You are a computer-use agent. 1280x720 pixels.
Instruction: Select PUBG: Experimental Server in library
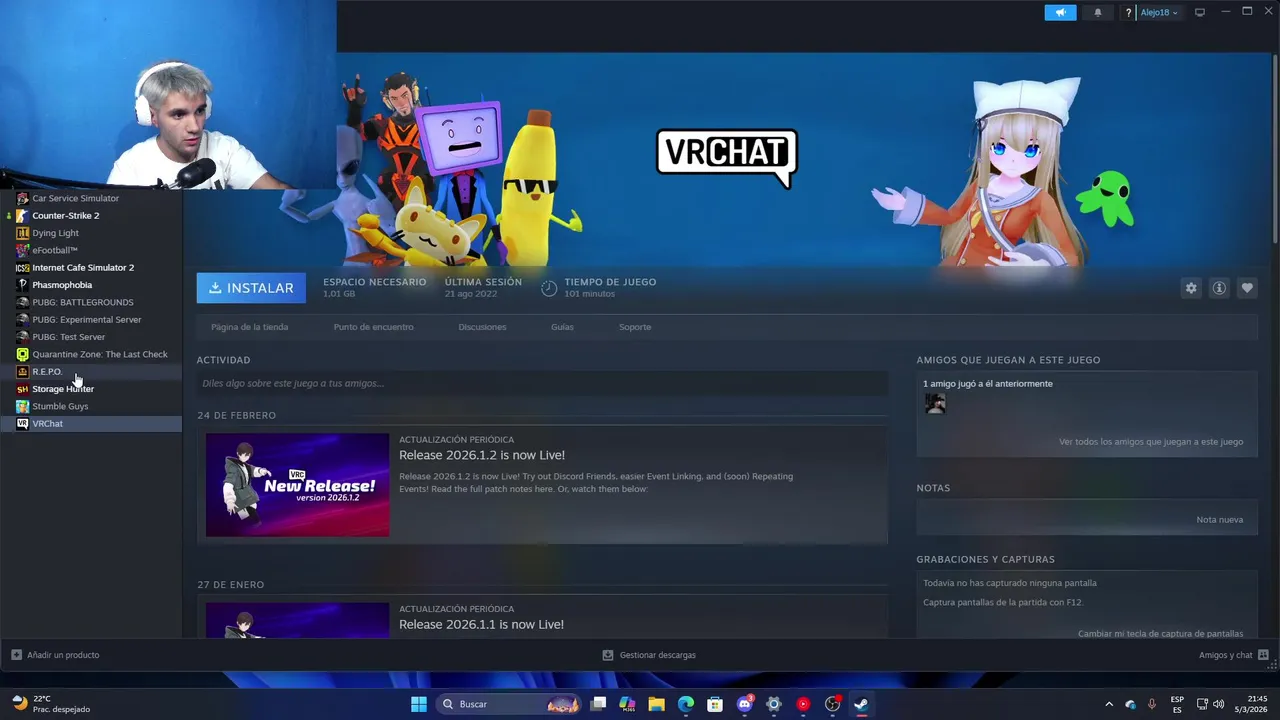(x=91, y=320)
